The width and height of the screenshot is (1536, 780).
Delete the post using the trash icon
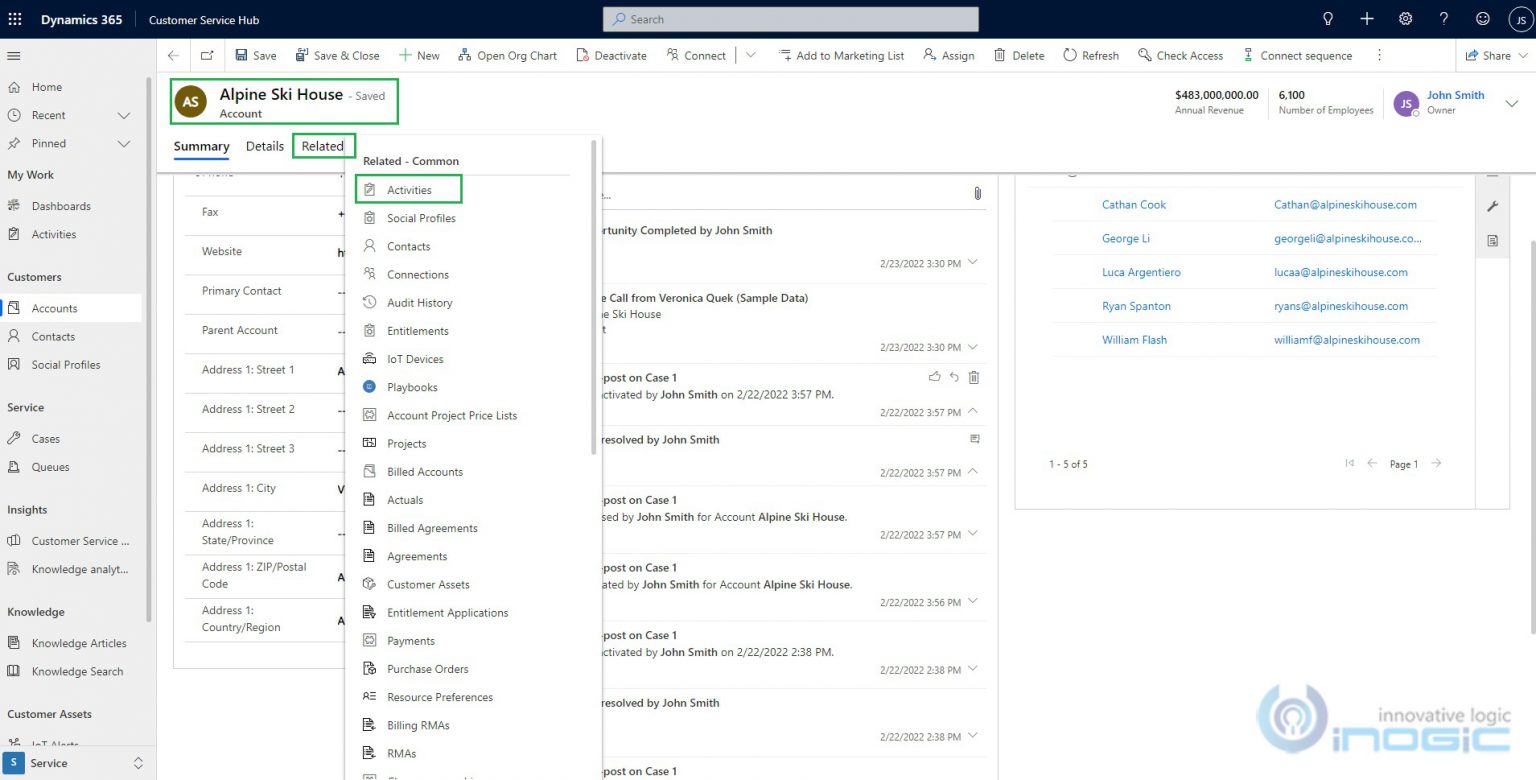click(972, 377)
